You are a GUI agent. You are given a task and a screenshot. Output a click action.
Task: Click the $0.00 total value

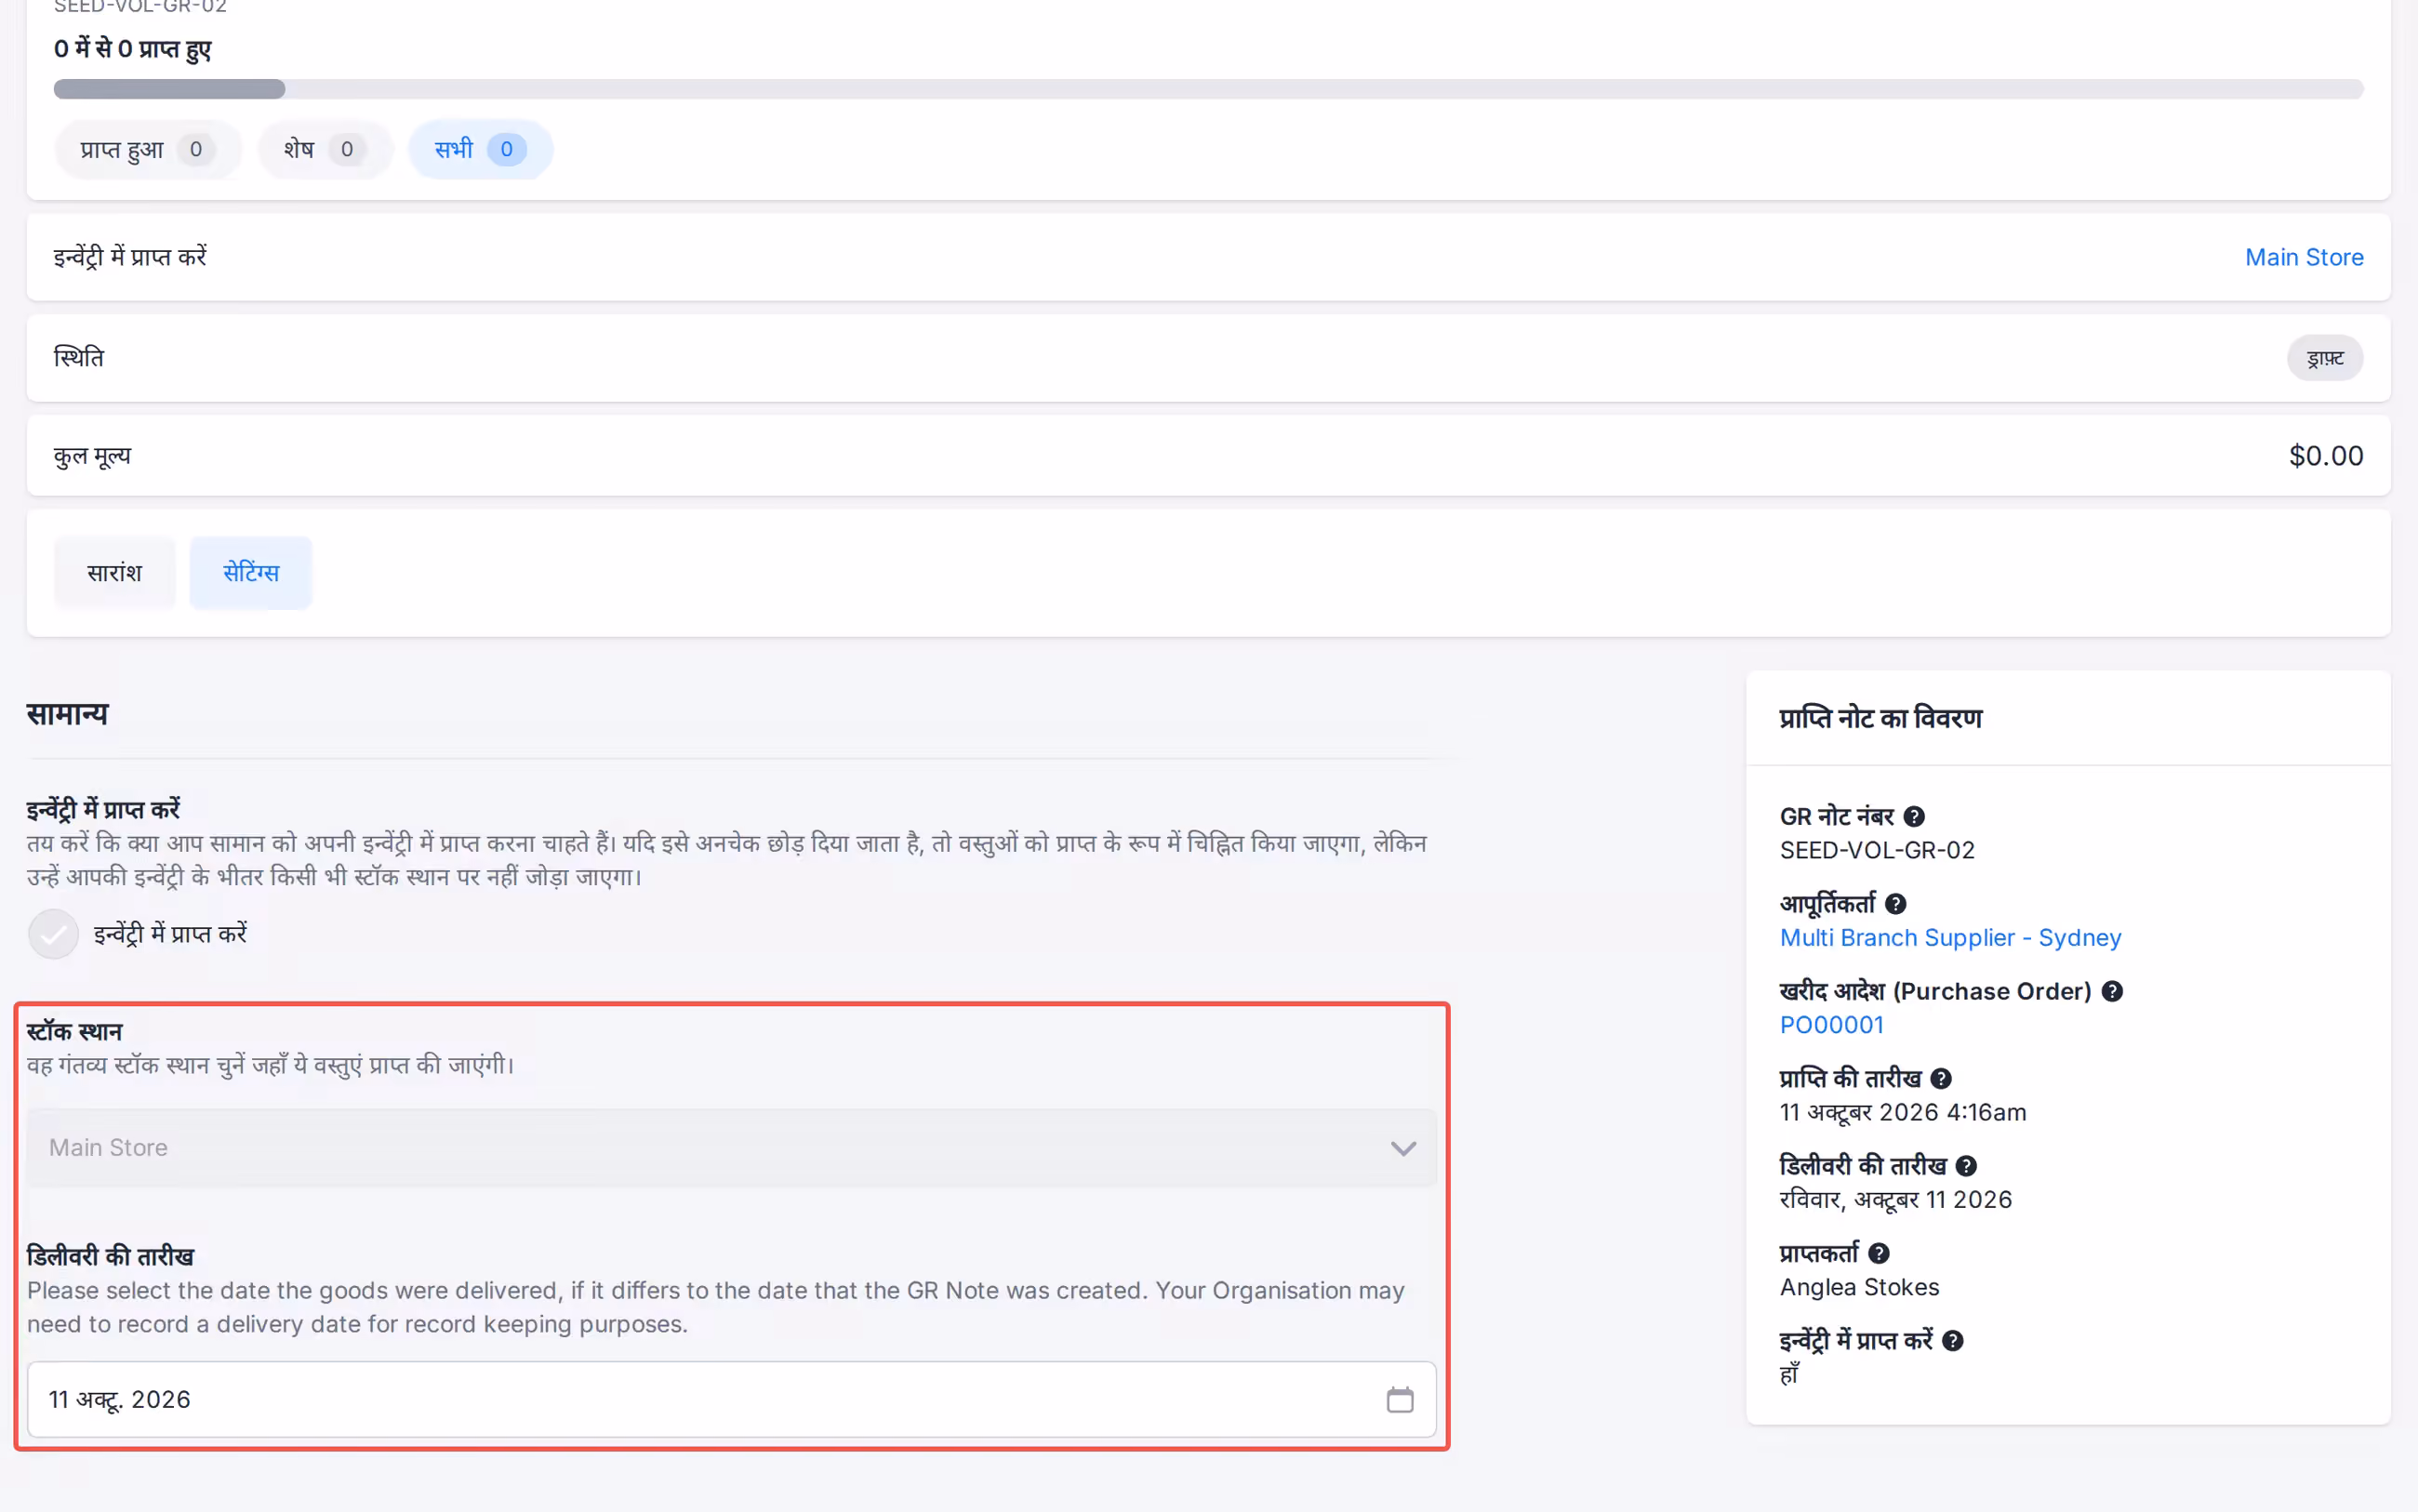[2325, 456]
